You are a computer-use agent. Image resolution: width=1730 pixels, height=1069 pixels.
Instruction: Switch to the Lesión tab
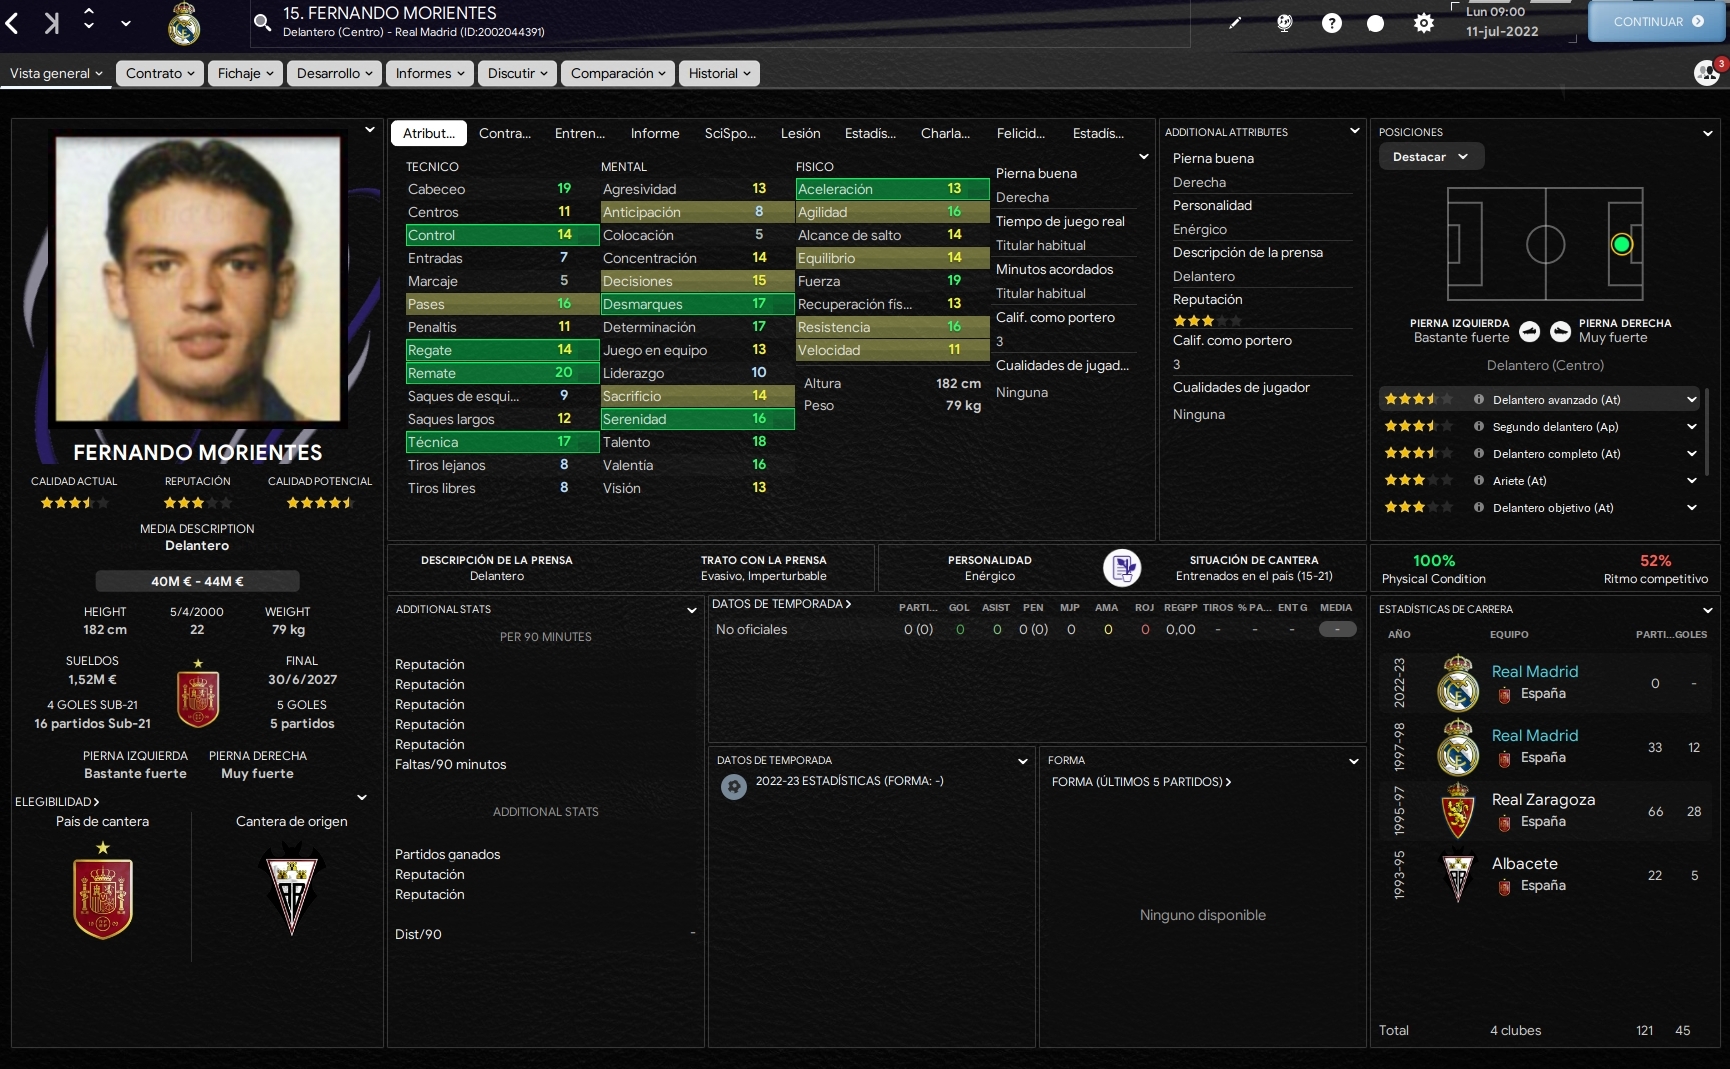coord(801,134)
